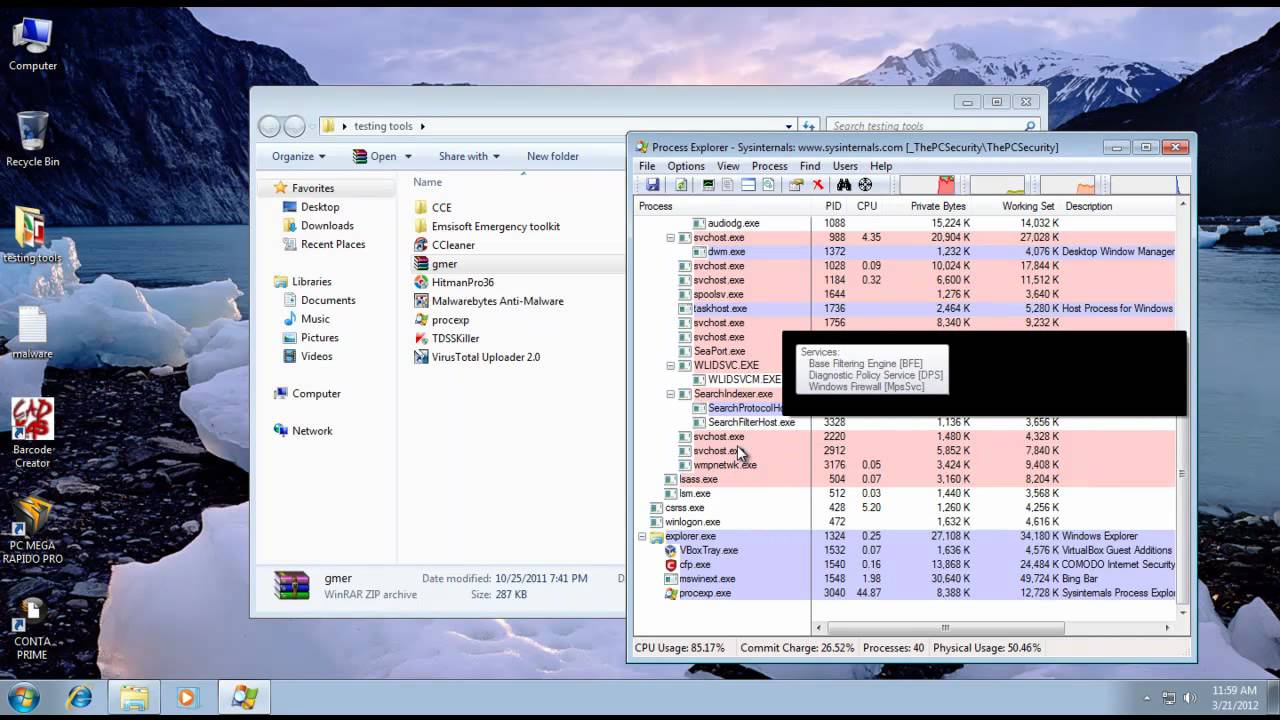Open Barcode Creator desktop icon
The image size is (1280, 720).
click(32, 433)
